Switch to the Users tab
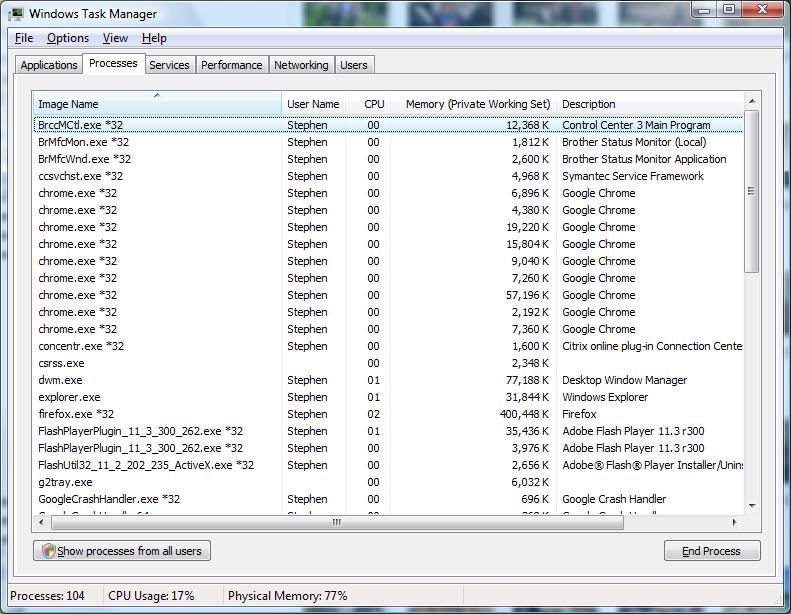 (354, 65)
